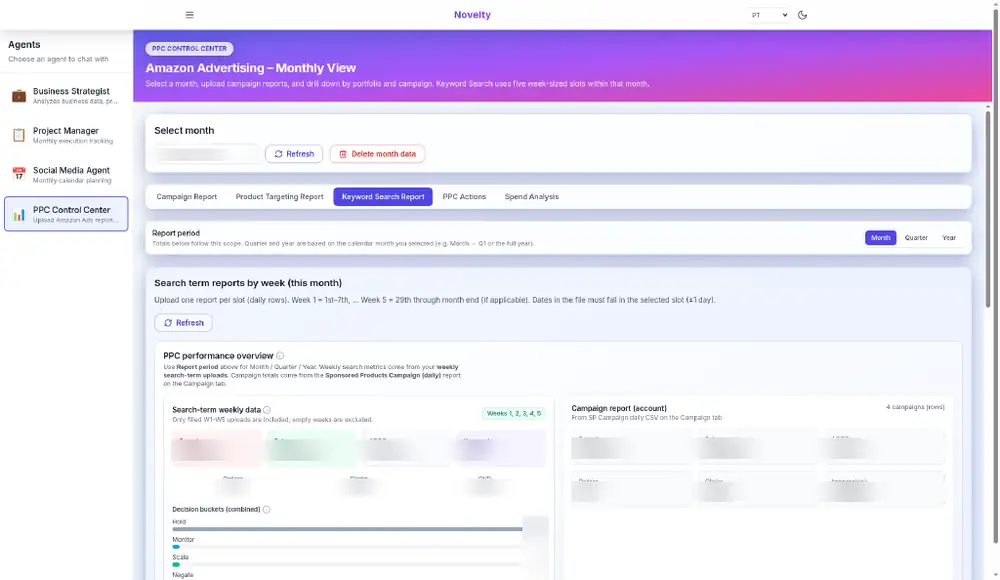Select the Month report period
Image resolution: width=1000 pixels, height=580 pixels.
(880, 237)
